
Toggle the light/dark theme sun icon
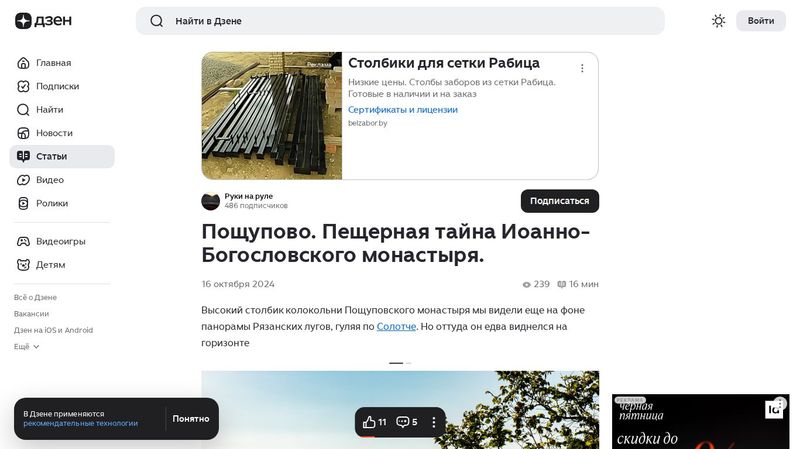[x=718, y=21]
